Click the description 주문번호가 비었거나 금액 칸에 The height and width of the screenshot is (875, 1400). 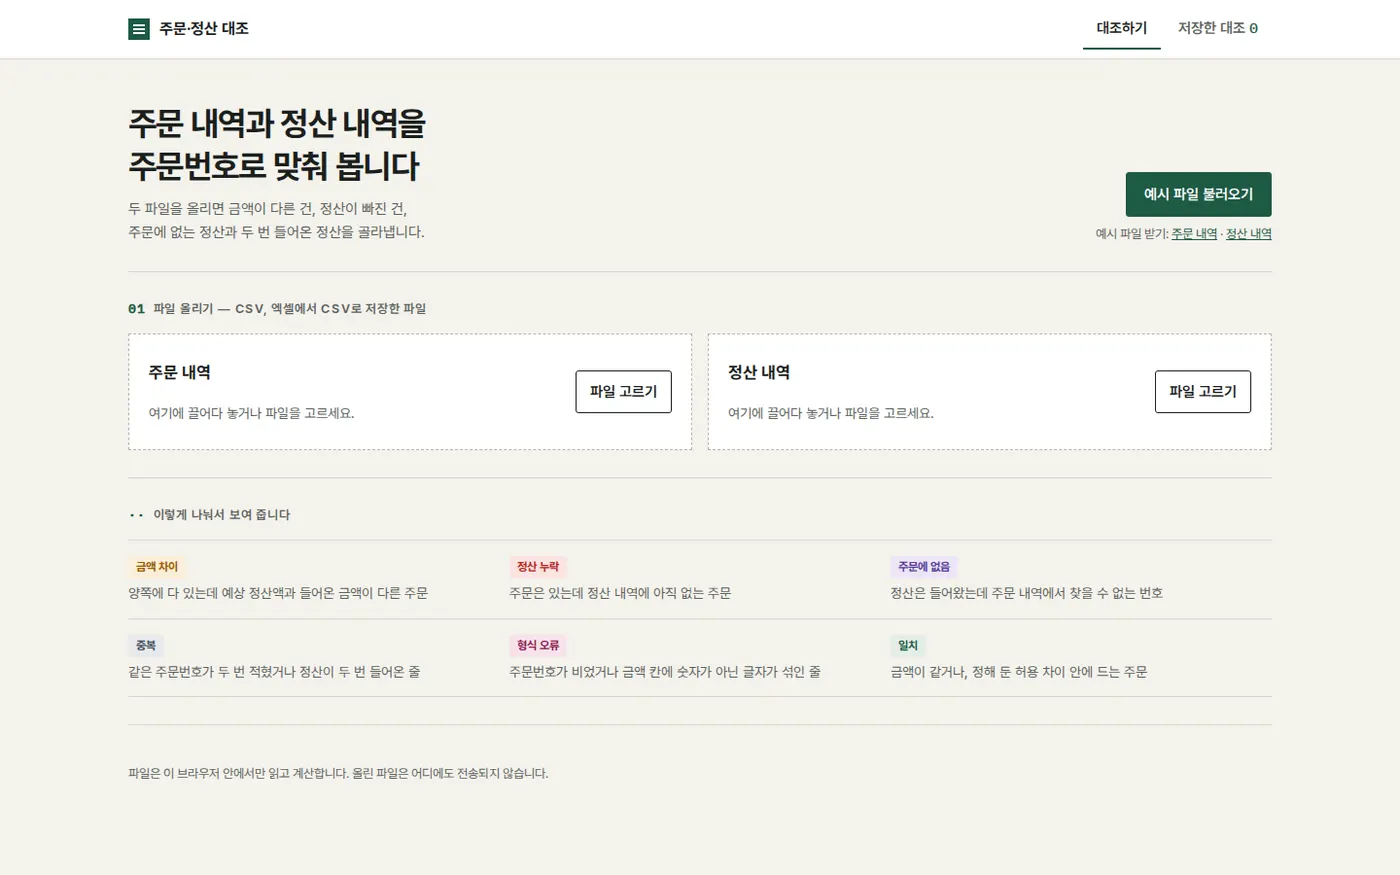pos(665,672)
